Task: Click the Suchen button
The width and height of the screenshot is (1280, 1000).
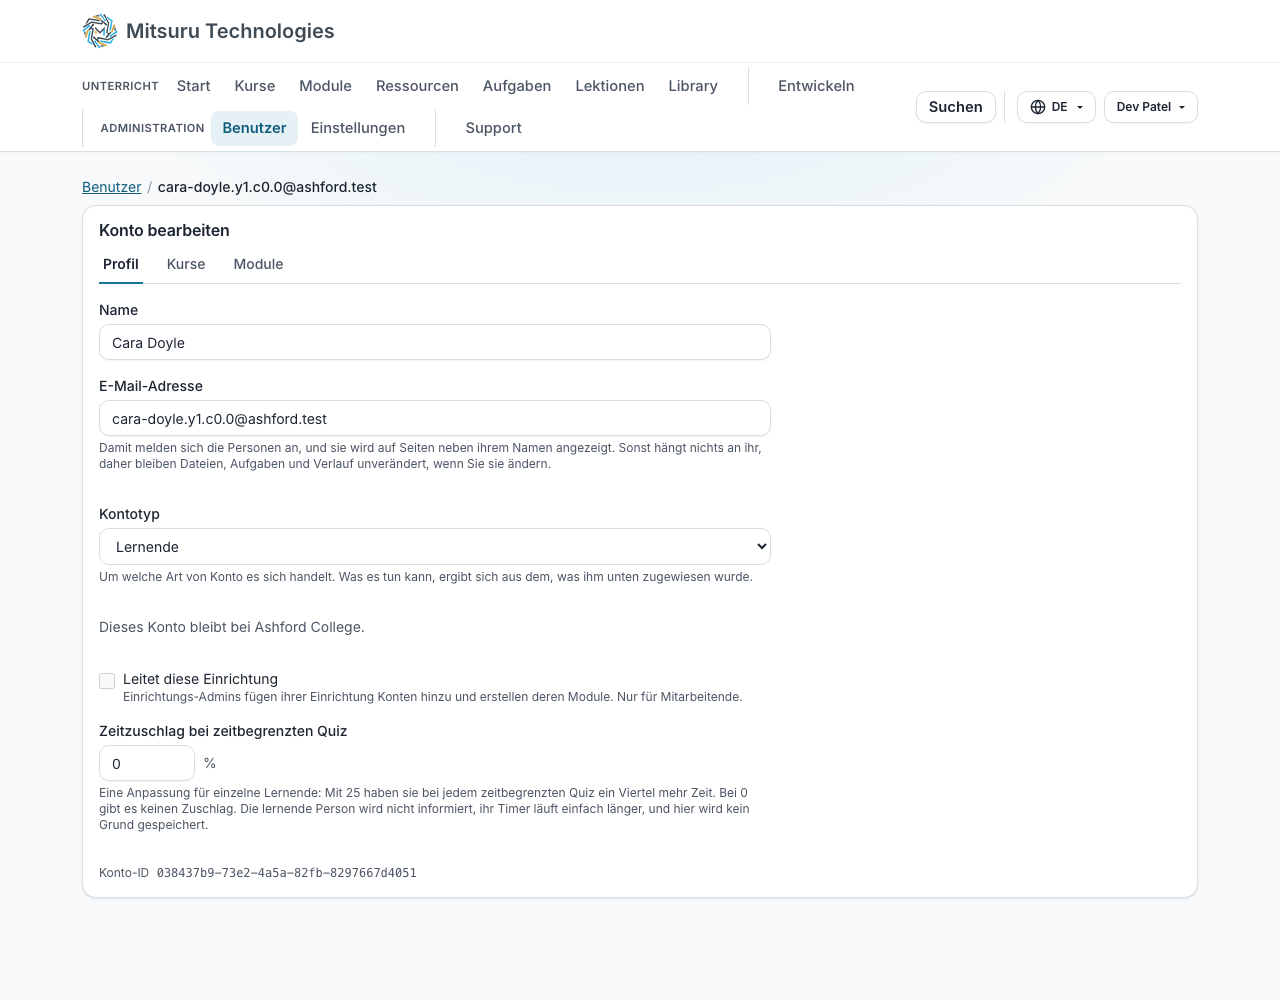Action: (x=956, y=107)
